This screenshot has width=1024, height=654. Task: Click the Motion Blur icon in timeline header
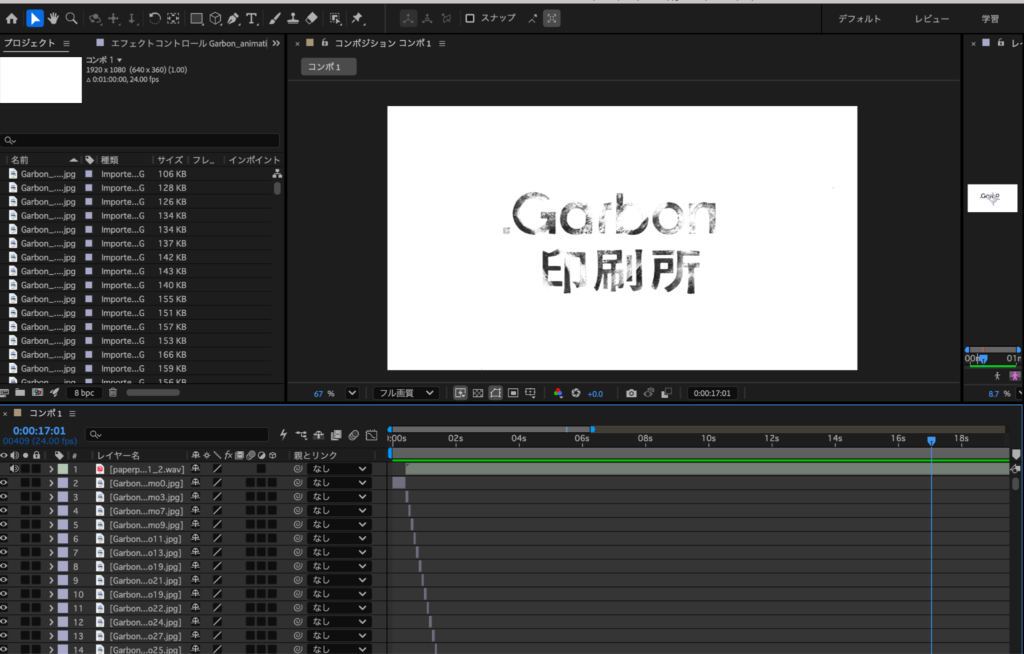click(x=353, y=434)
